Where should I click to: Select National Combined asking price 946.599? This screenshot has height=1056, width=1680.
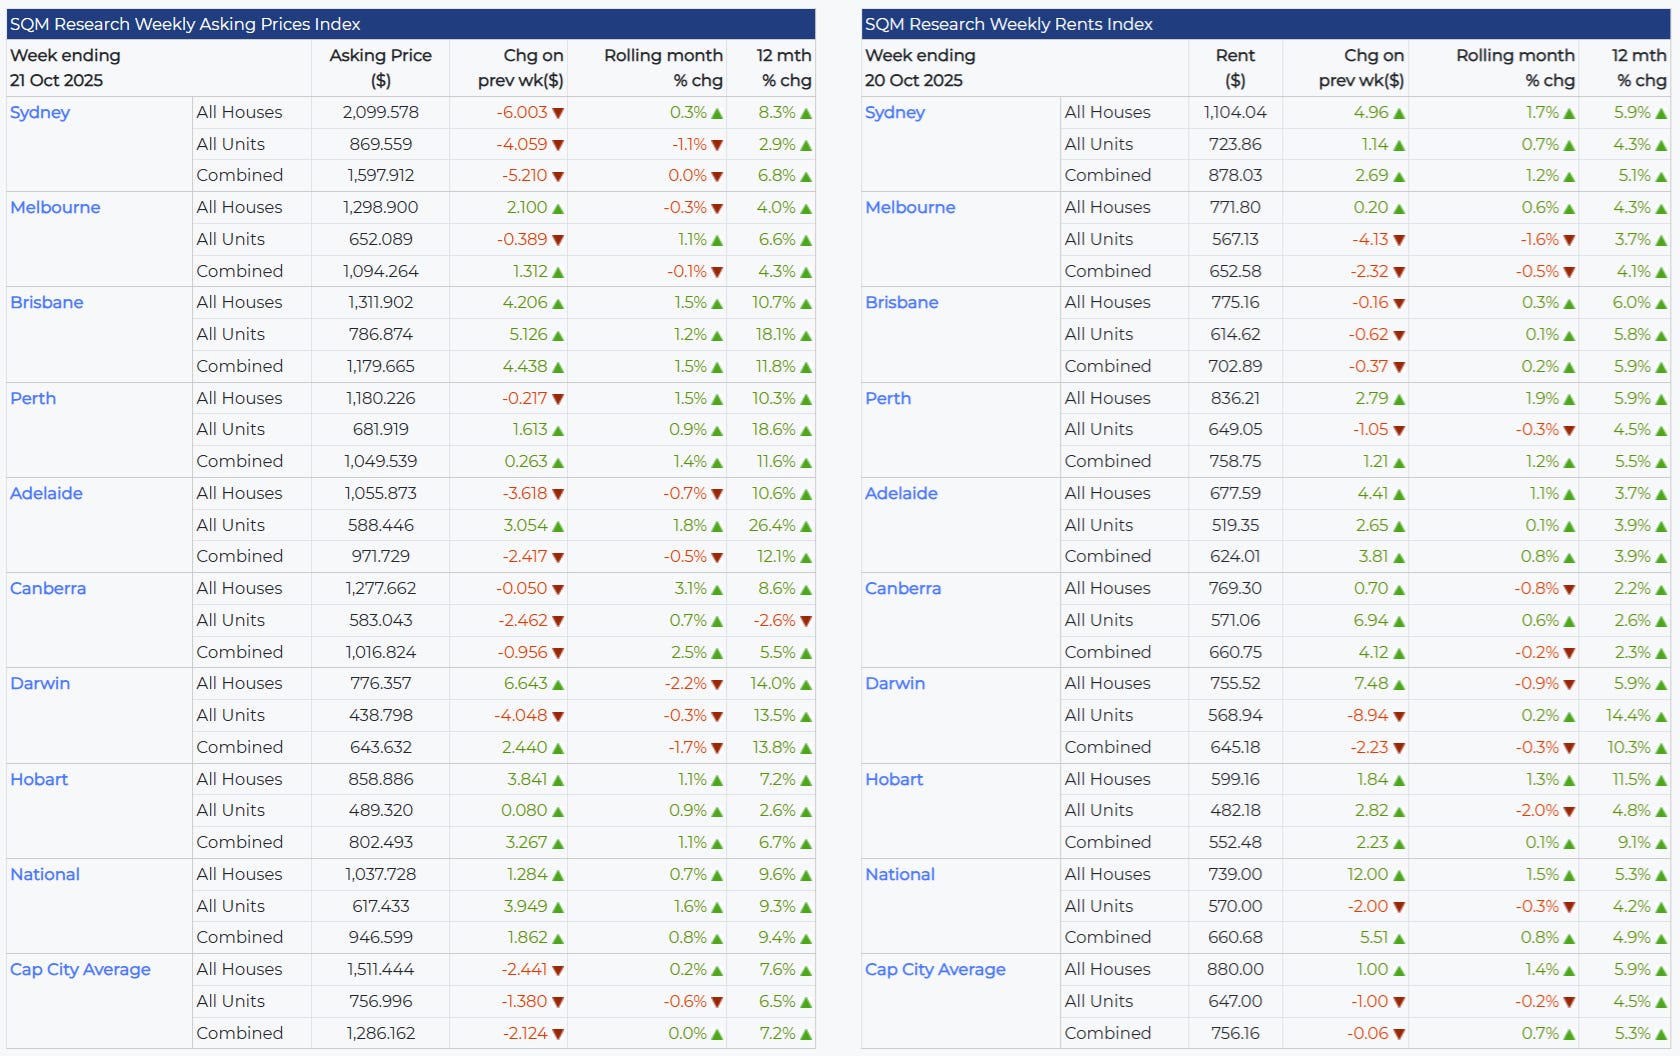pos(381,937)
